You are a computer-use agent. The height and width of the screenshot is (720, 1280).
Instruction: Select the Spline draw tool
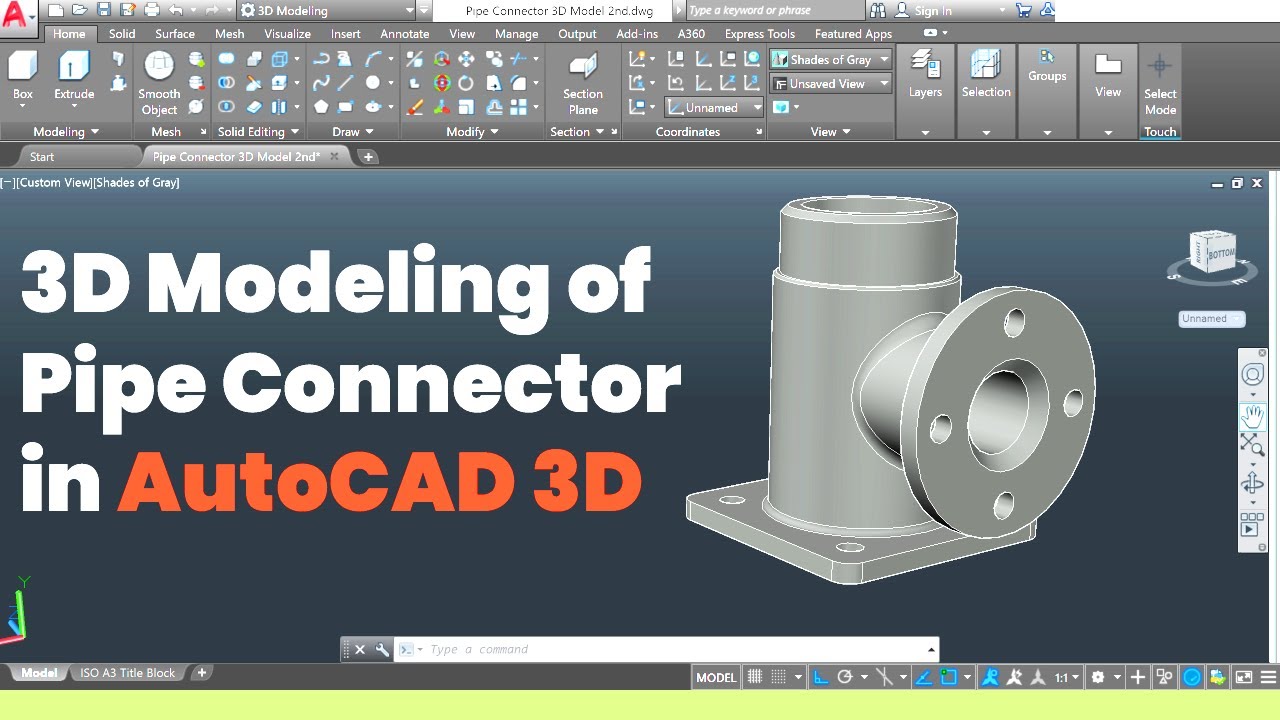pyautogui.click(x=321, y=83)
